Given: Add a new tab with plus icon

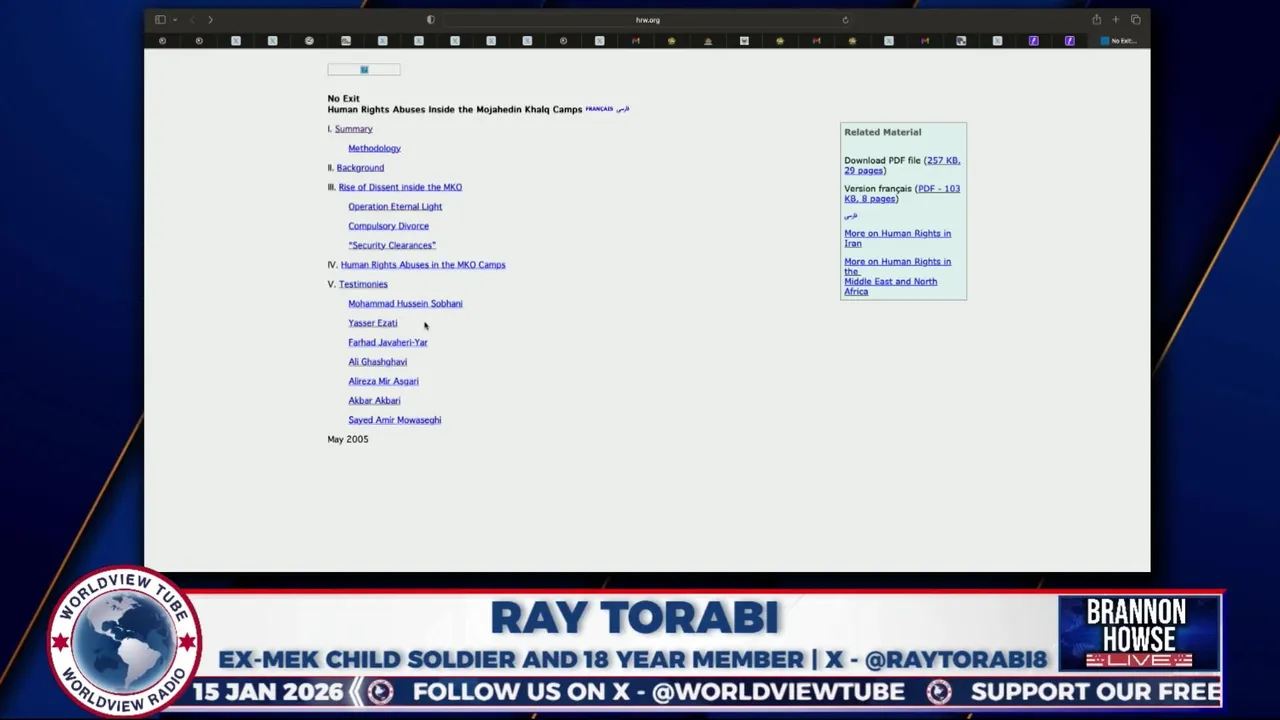Looking at the screenshot, I should click(x=1116, y=20).
